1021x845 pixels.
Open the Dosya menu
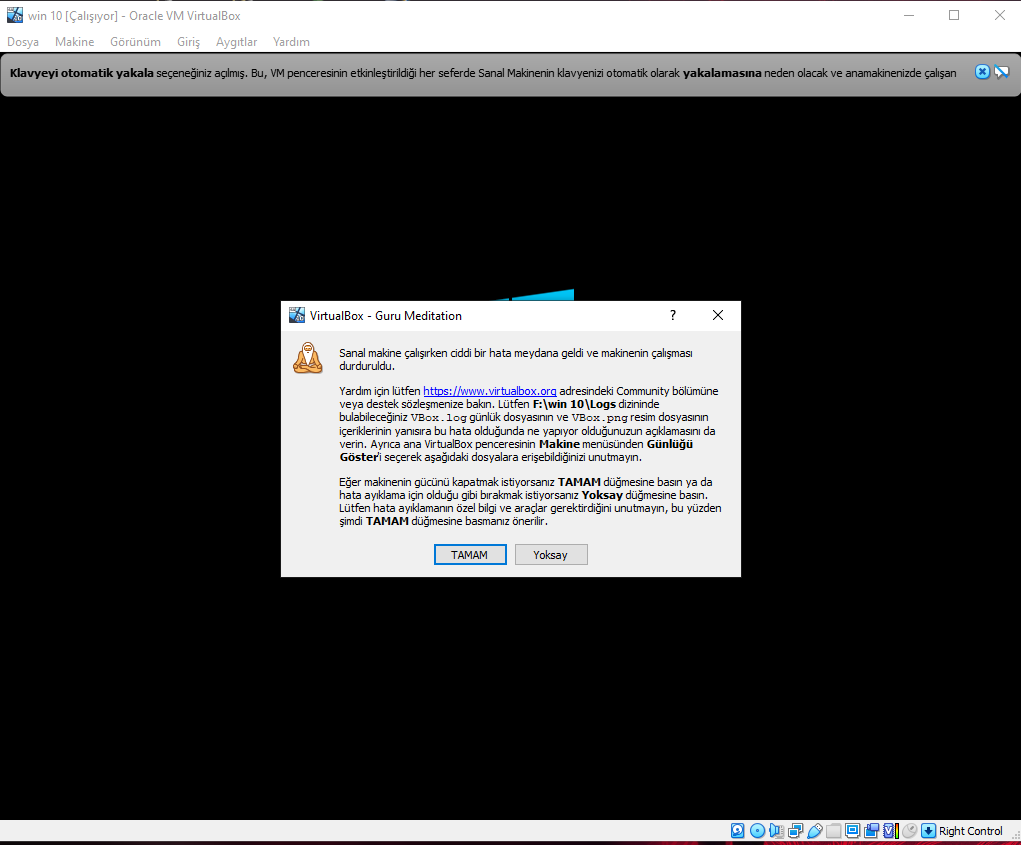pos(23,42)
